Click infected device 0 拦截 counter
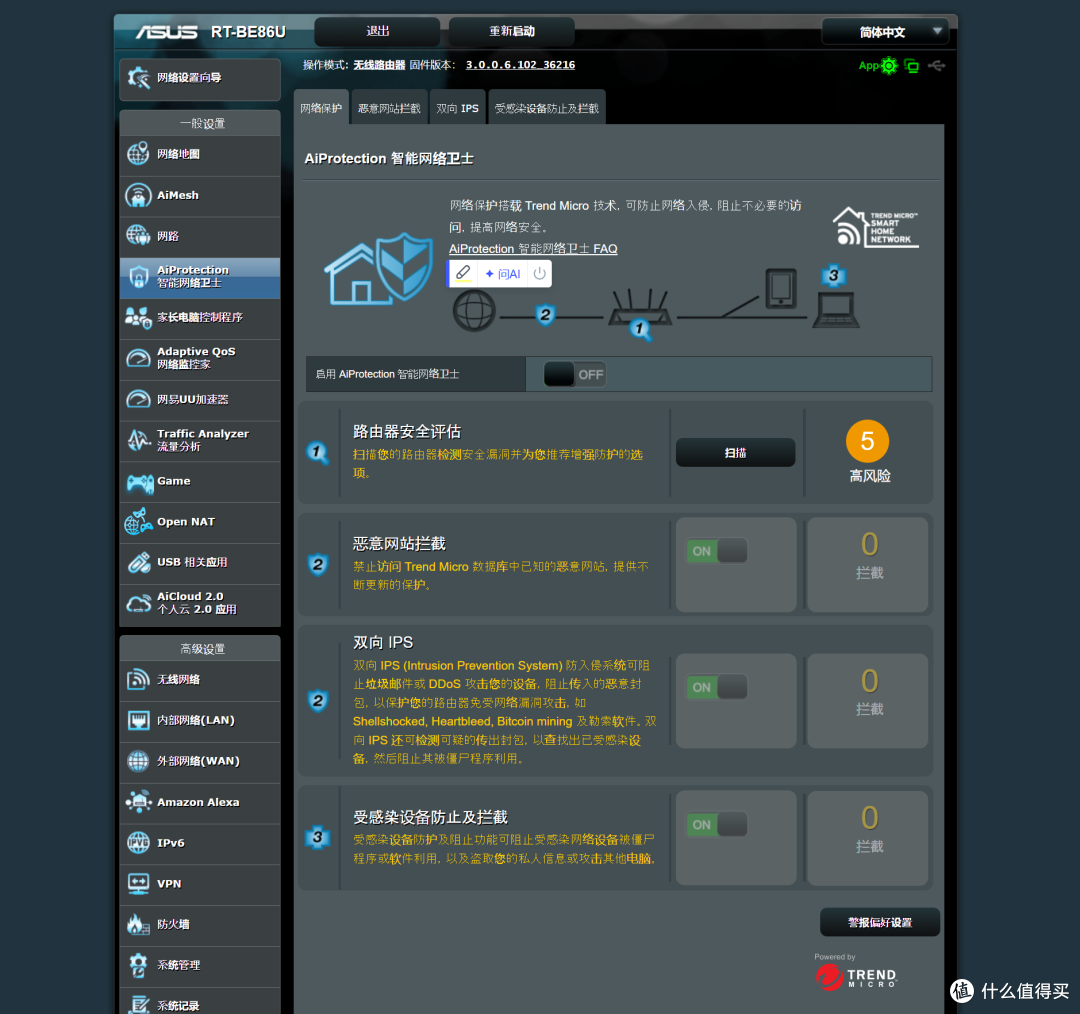 point(869,838)
